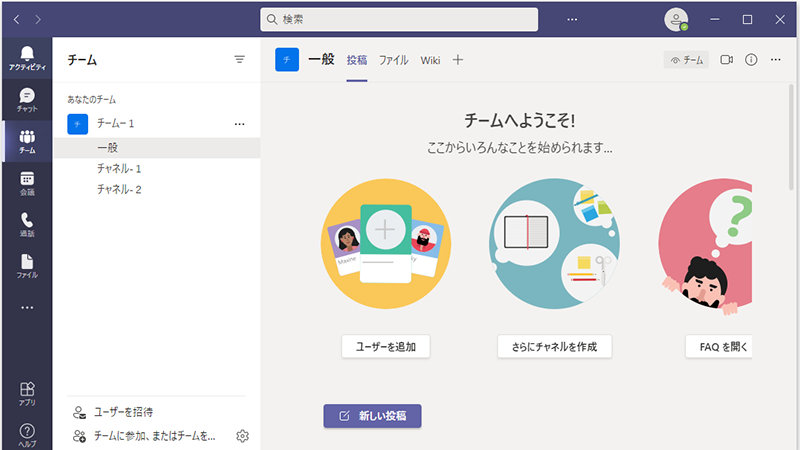The height and width of the screenshot is (450, 800).
Task: Click the Help (ヘルプ) icon
Action: pos(27,434)
